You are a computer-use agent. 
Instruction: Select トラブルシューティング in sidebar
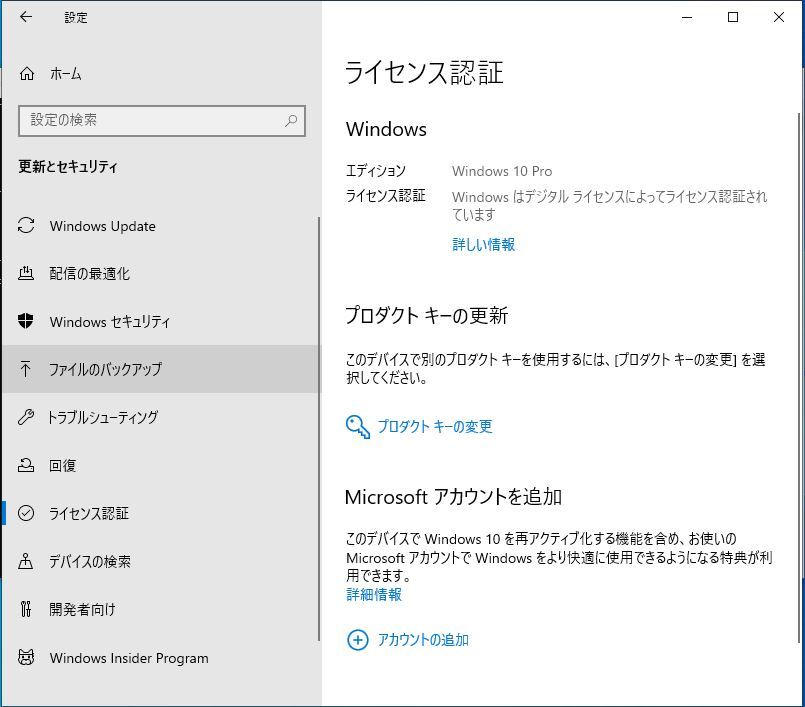tap(160, 417)
